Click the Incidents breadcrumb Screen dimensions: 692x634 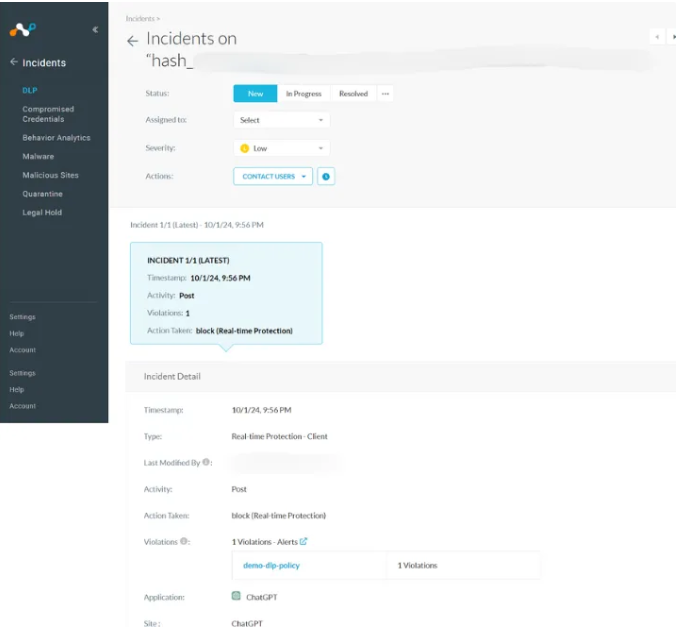140,19
